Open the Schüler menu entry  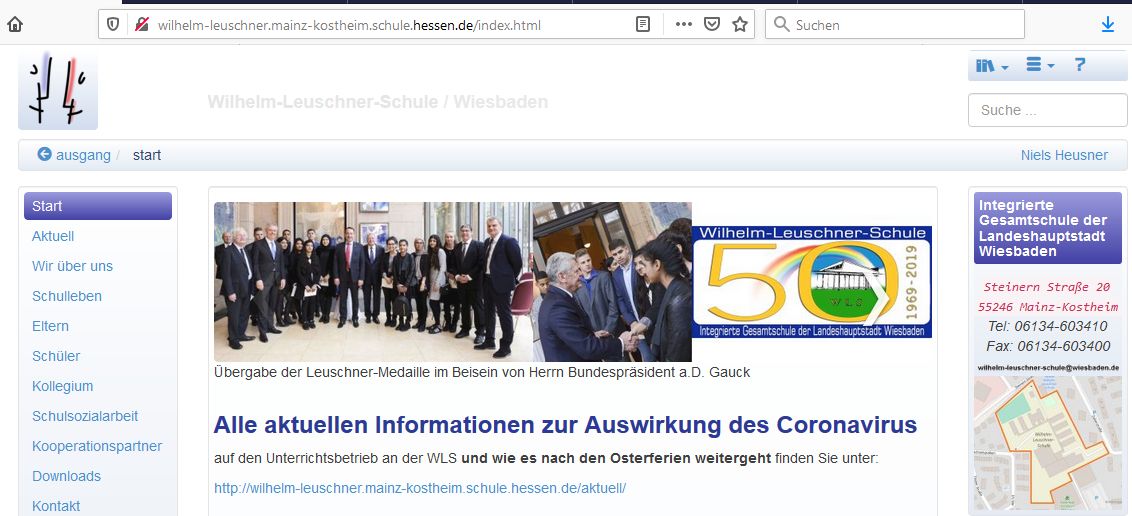pyautogui.click(x=56, y=356)
